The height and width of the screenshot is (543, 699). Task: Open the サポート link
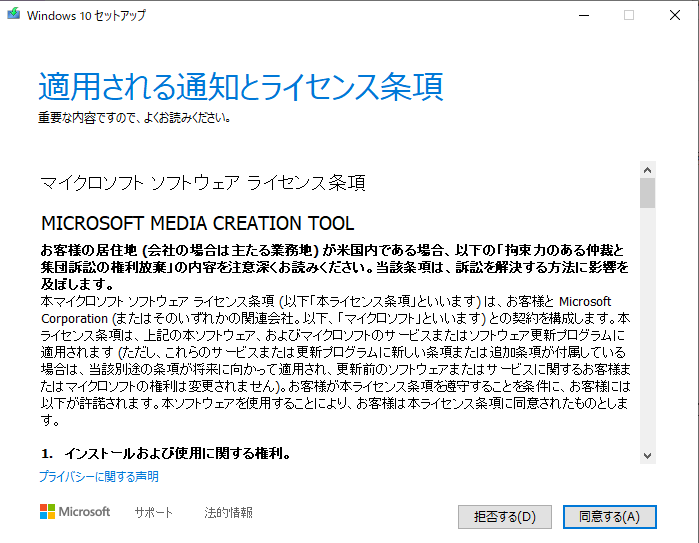(154, 513)
